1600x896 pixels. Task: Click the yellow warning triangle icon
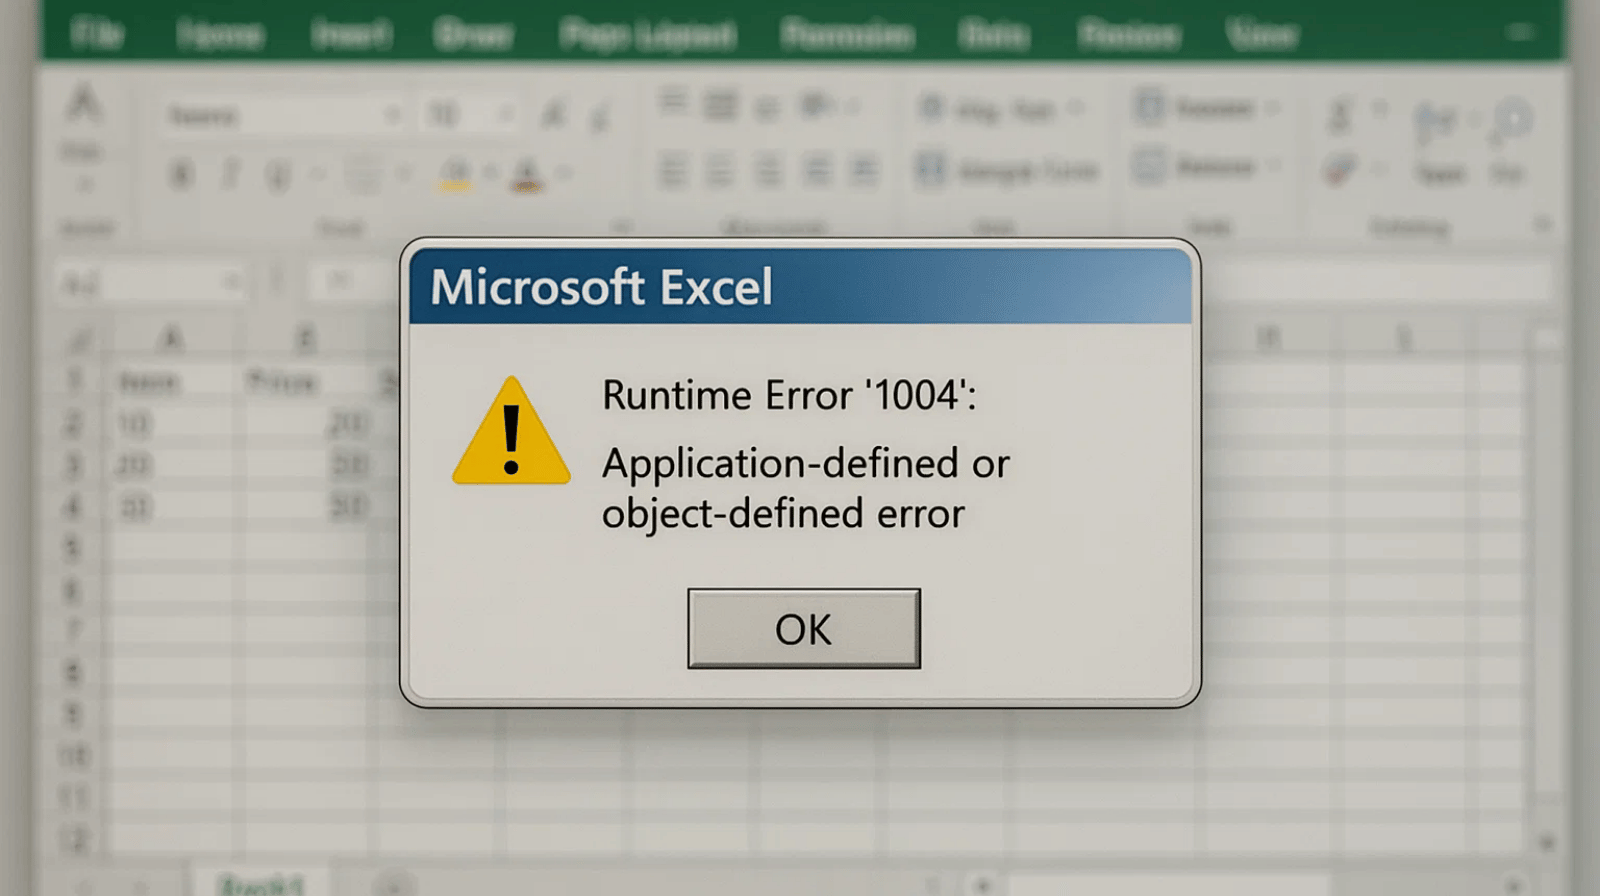click(511, 431)
